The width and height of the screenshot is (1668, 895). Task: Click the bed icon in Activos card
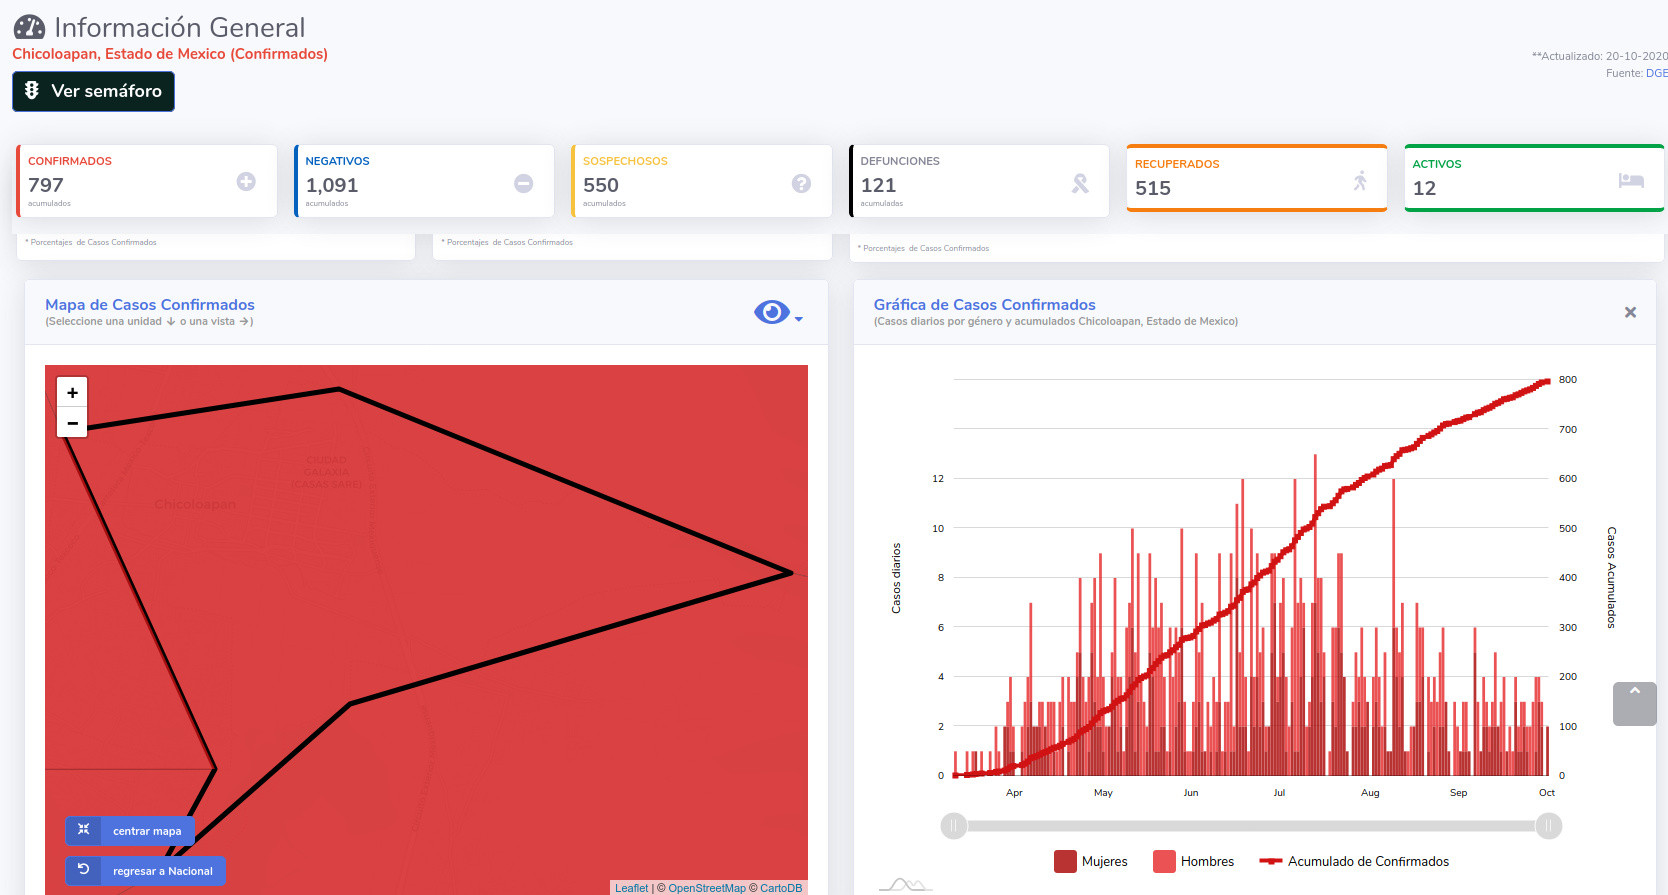coord(1631,180)
